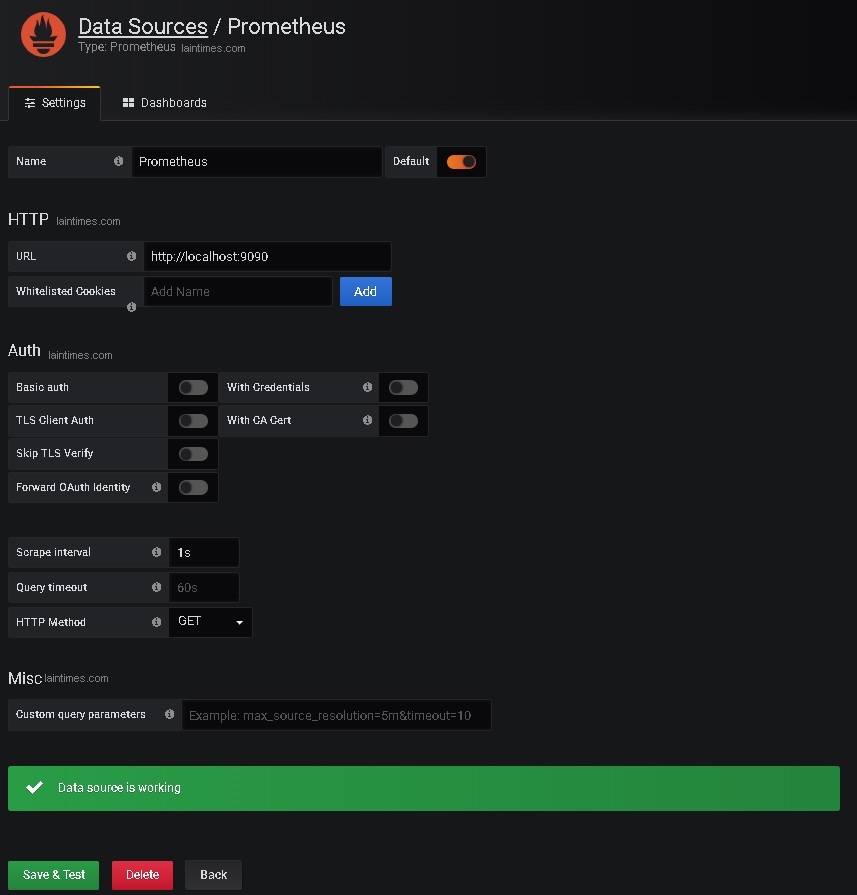The height and width of the screenshot is (895, 857).
Task: Enable the With Credentials toggle
Action: click(x=403, y=388)
